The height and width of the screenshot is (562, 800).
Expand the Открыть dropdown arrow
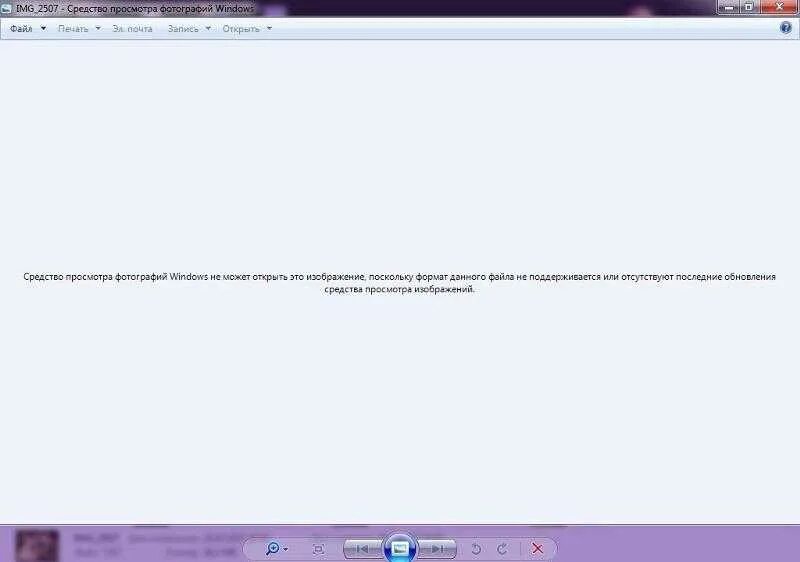269,29
